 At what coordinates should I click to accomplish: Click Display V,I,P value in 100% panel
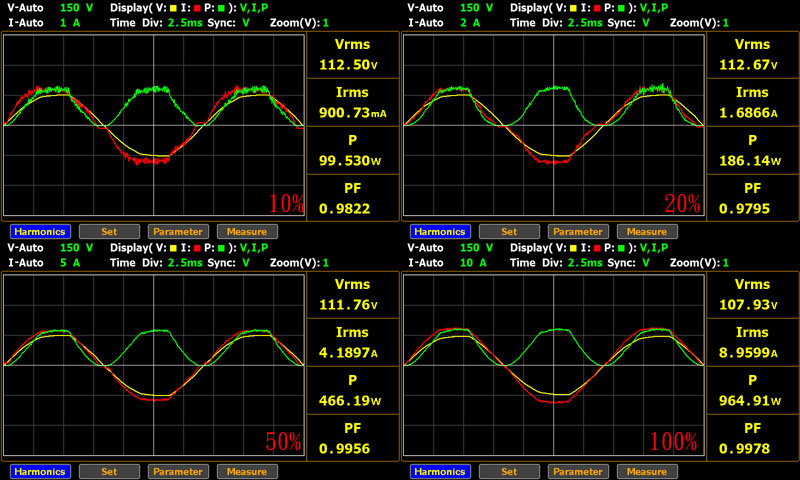coord(654,248)
